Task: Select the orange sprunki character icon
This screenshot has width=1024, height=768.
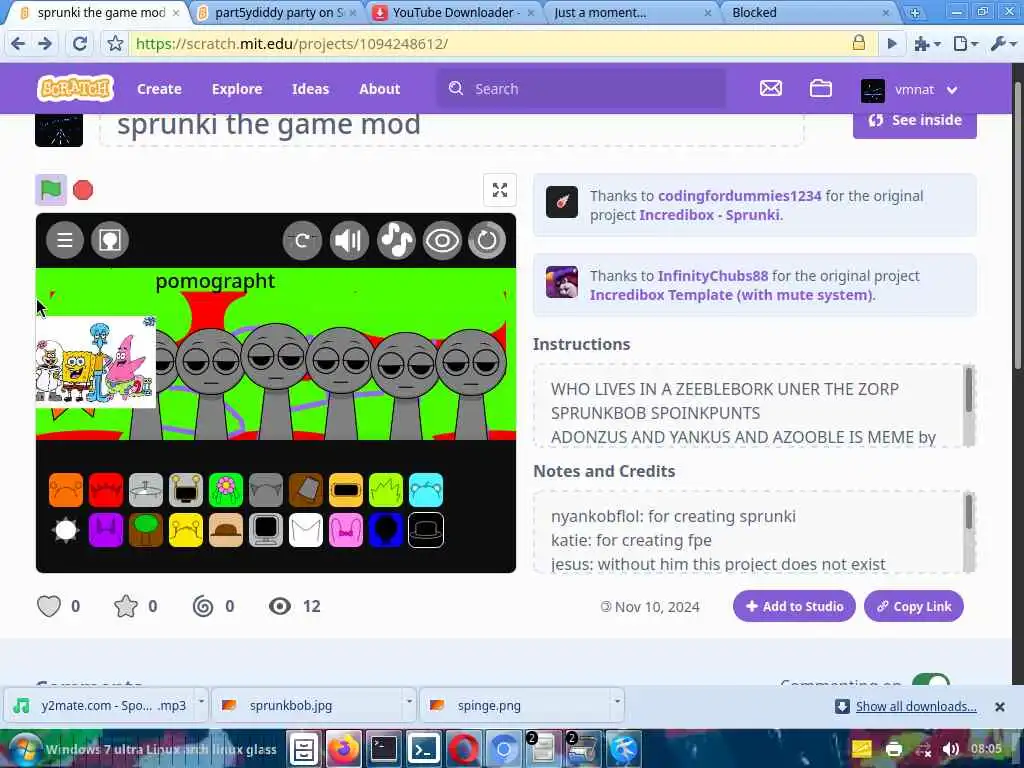Action: [66, 490]
